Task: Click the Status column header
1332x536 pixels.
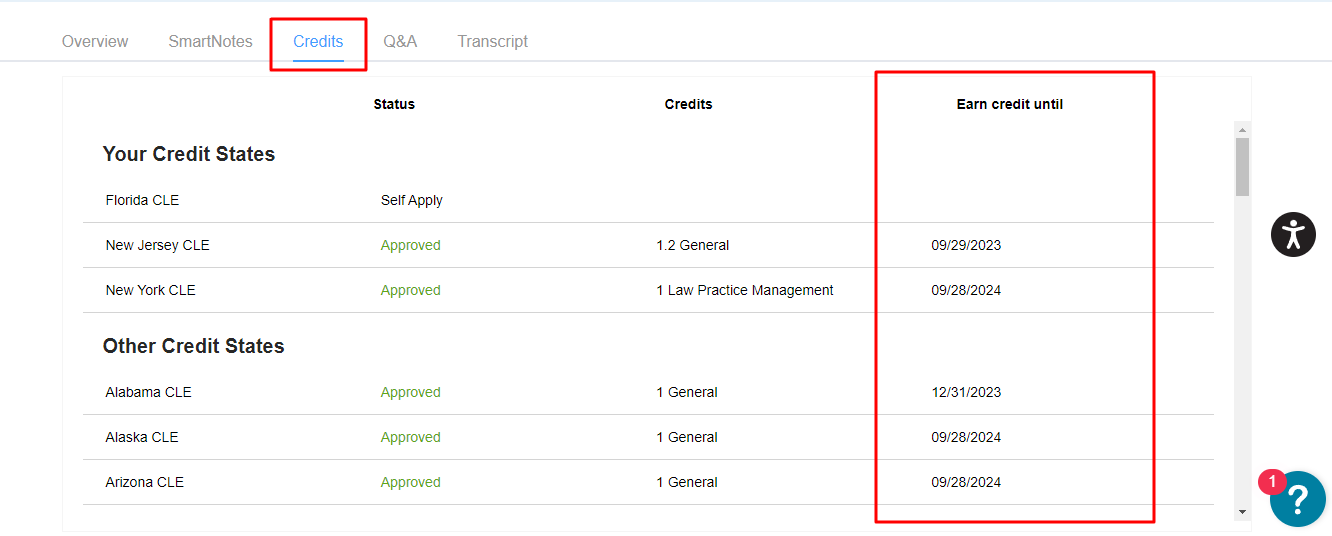Action: 394,104
